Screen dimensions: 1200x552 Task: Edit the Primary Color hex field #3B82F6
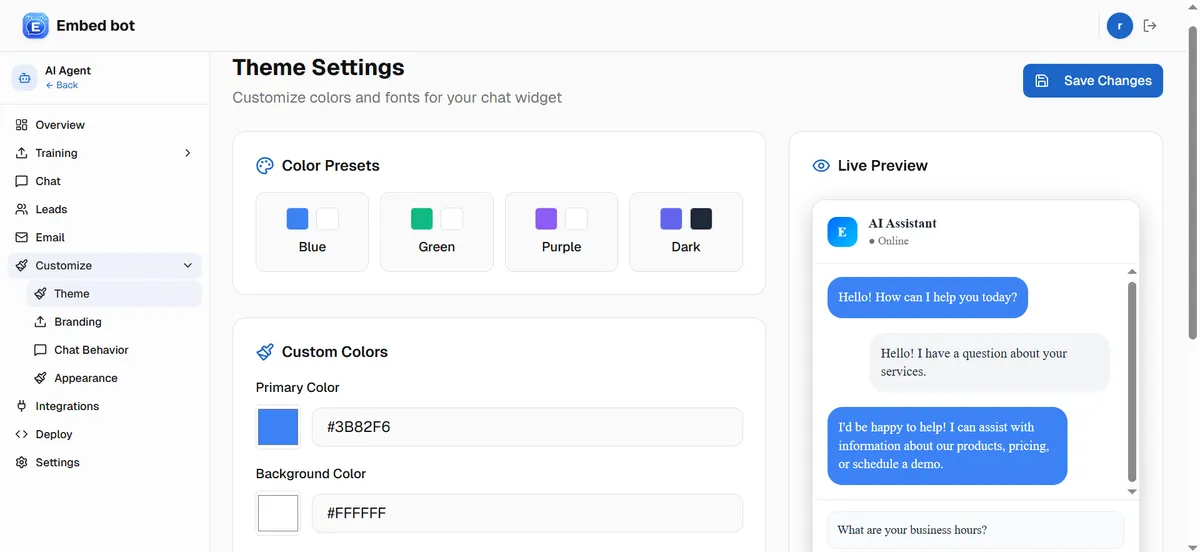[x=527, y=427]
